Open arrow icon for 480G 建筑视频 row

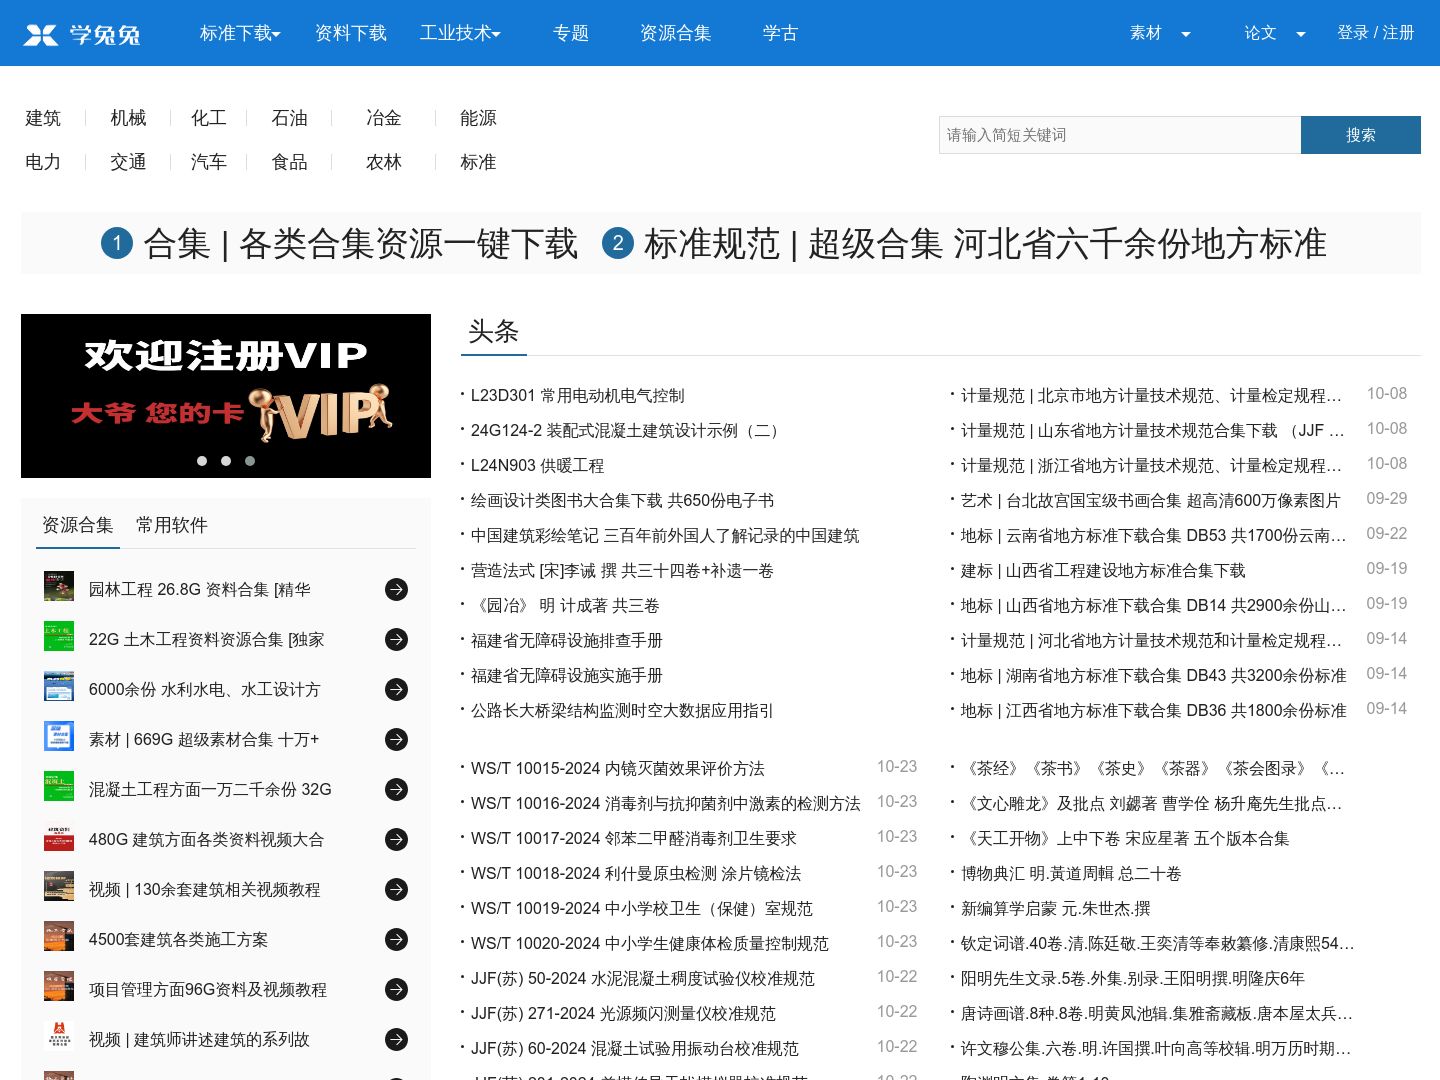click(x=397, y=840)
